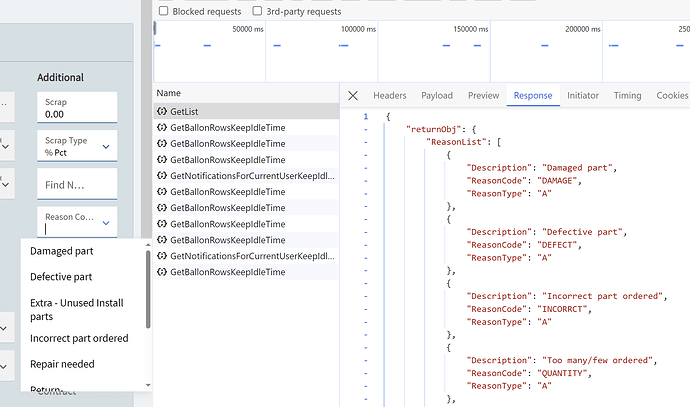The width and height of the screenshot is (690, 407).
Task: Open the Timing tab
Action: click(627, 96)
